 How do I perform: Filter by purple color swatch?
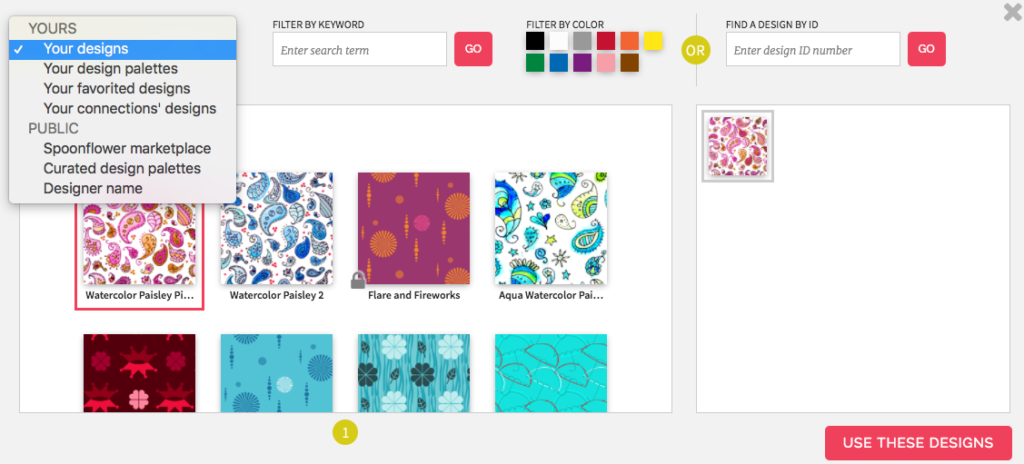click(582, 63)
